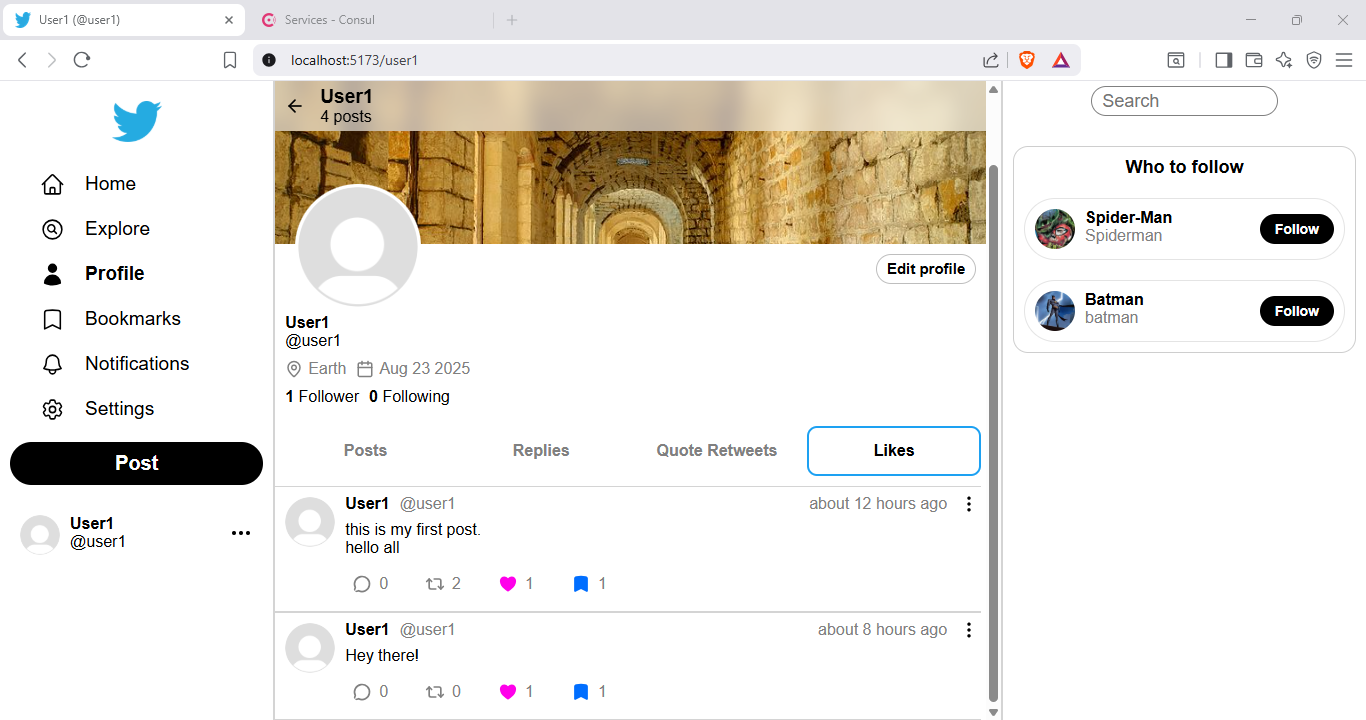Toggle bookmark on the "Hey there!" post
This screenshot has width=1366, height=720.
click(581, 692)
